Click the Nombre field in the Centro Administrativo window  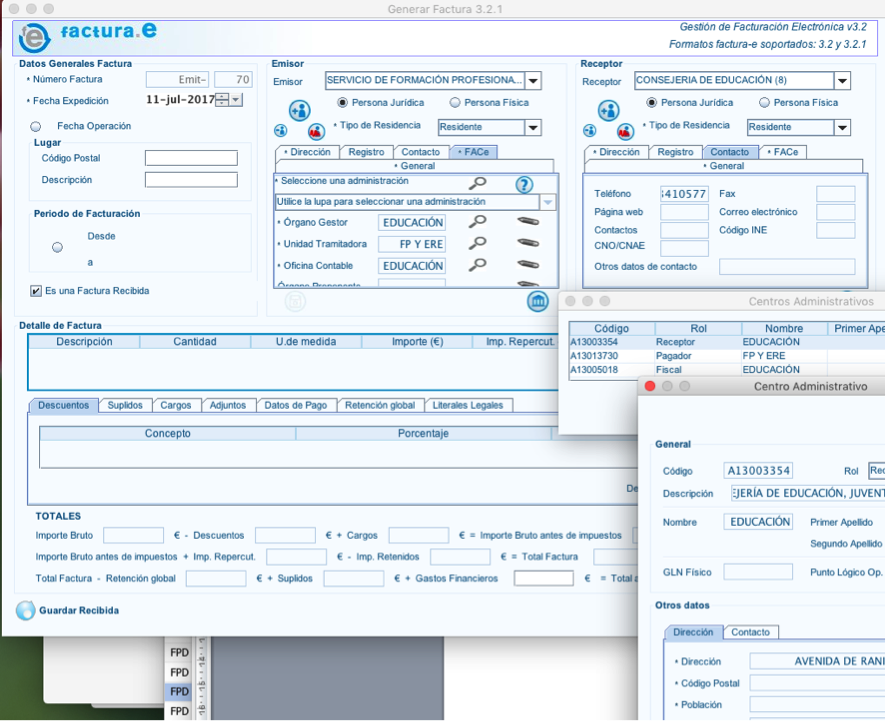[758, 522]
